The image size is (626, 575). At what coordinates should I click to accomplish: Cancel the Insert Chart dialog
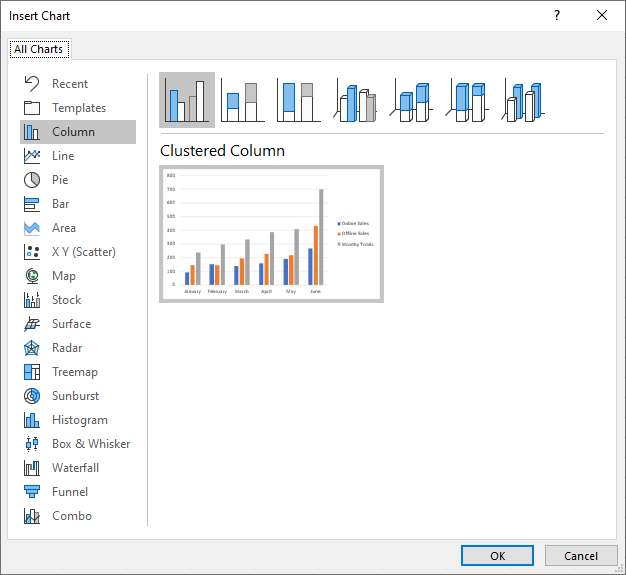tap(580, 556)
